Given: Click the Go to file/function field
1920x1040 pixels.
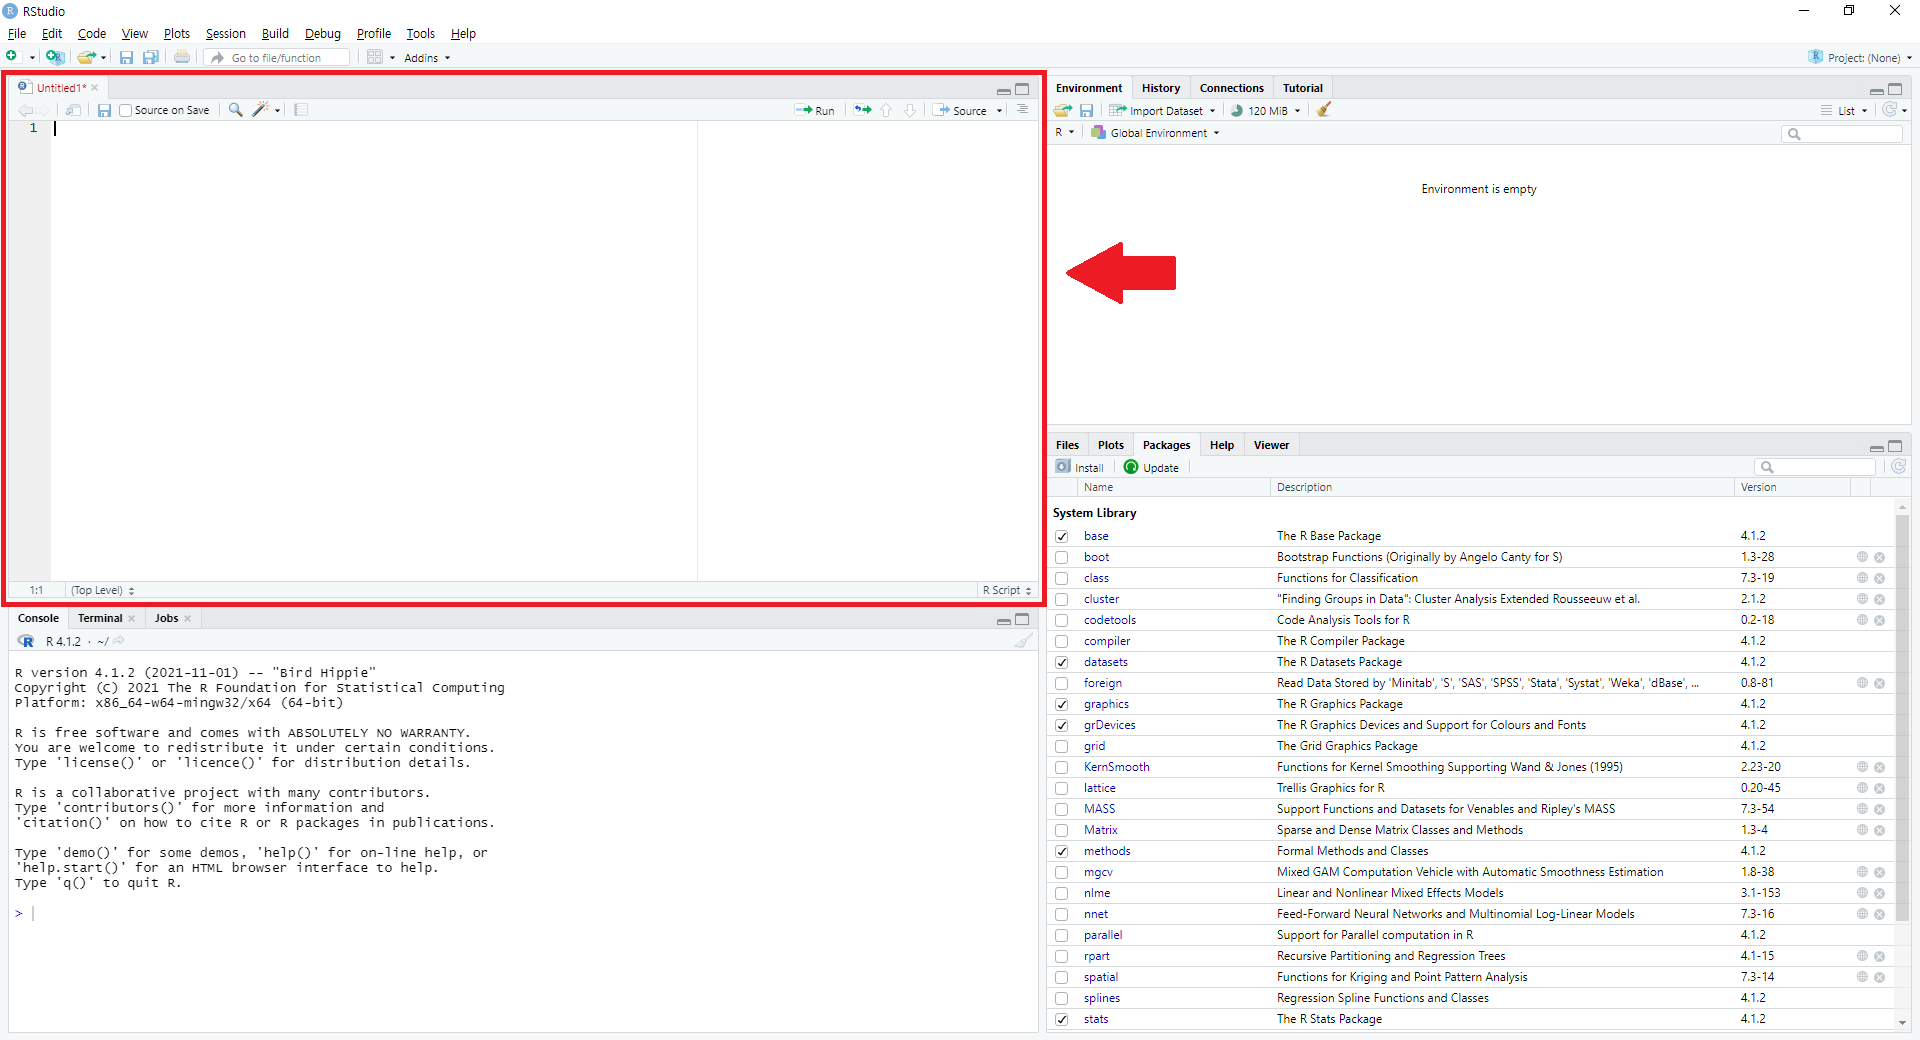Looking at the screenshot, I should tap(277, 58).
